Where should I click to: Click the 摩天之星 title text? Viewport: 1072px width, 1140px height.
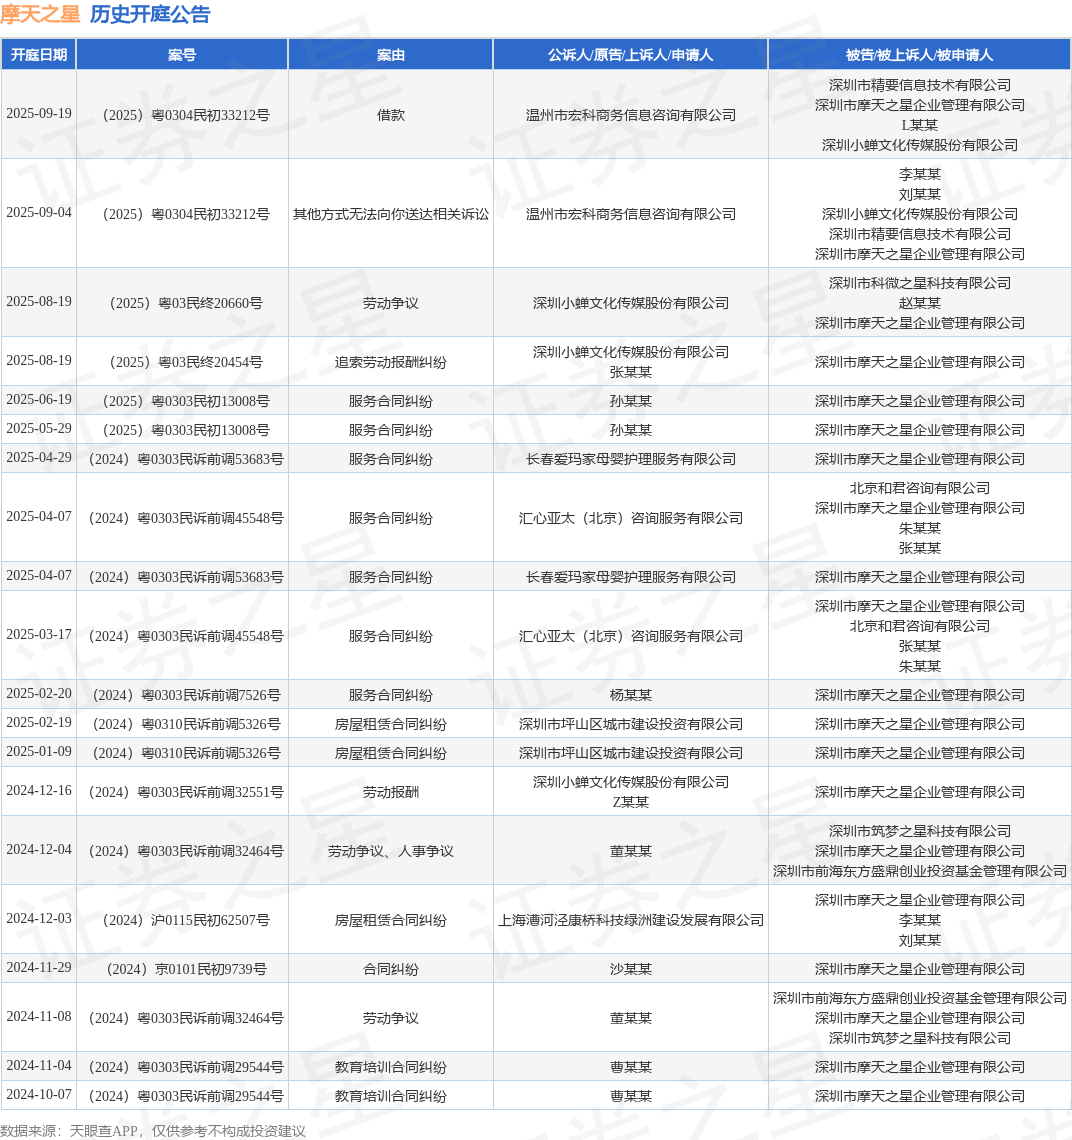coord(40,15)
